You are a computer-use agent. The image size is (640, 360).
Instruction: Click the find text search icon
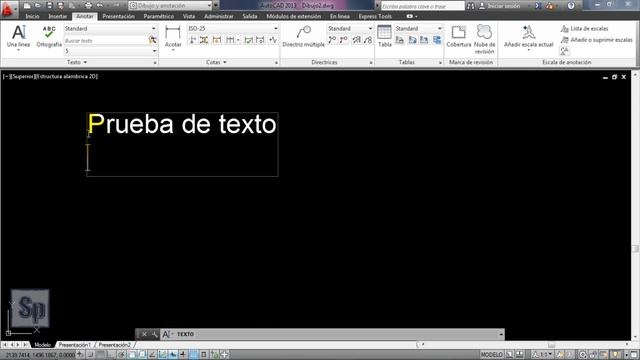point(153,40)
